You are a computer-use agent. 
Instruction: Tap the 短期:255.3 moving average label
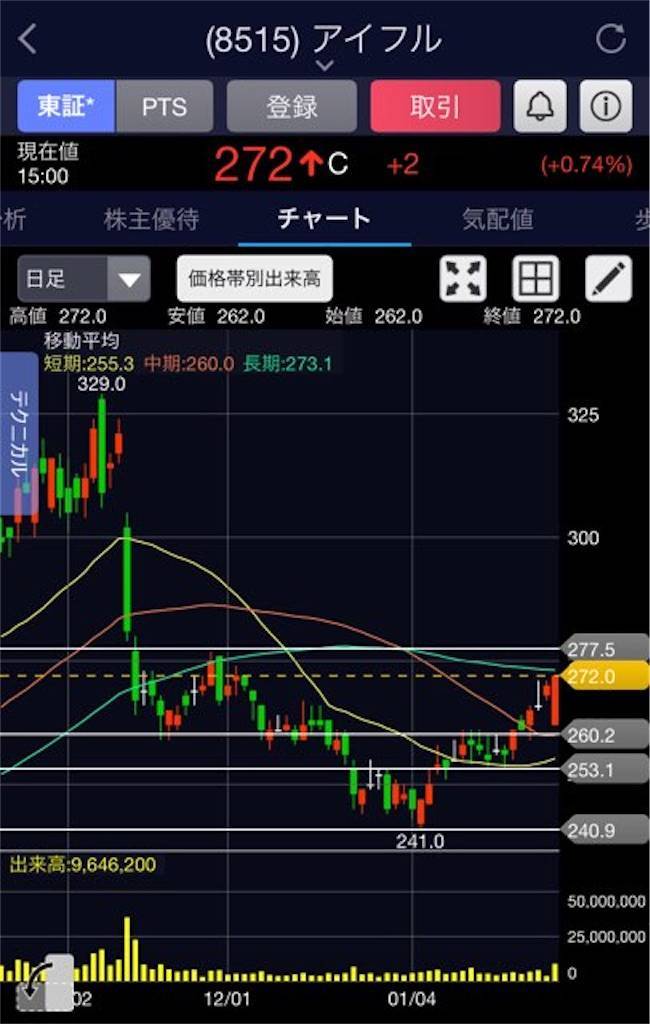(89, 364)
